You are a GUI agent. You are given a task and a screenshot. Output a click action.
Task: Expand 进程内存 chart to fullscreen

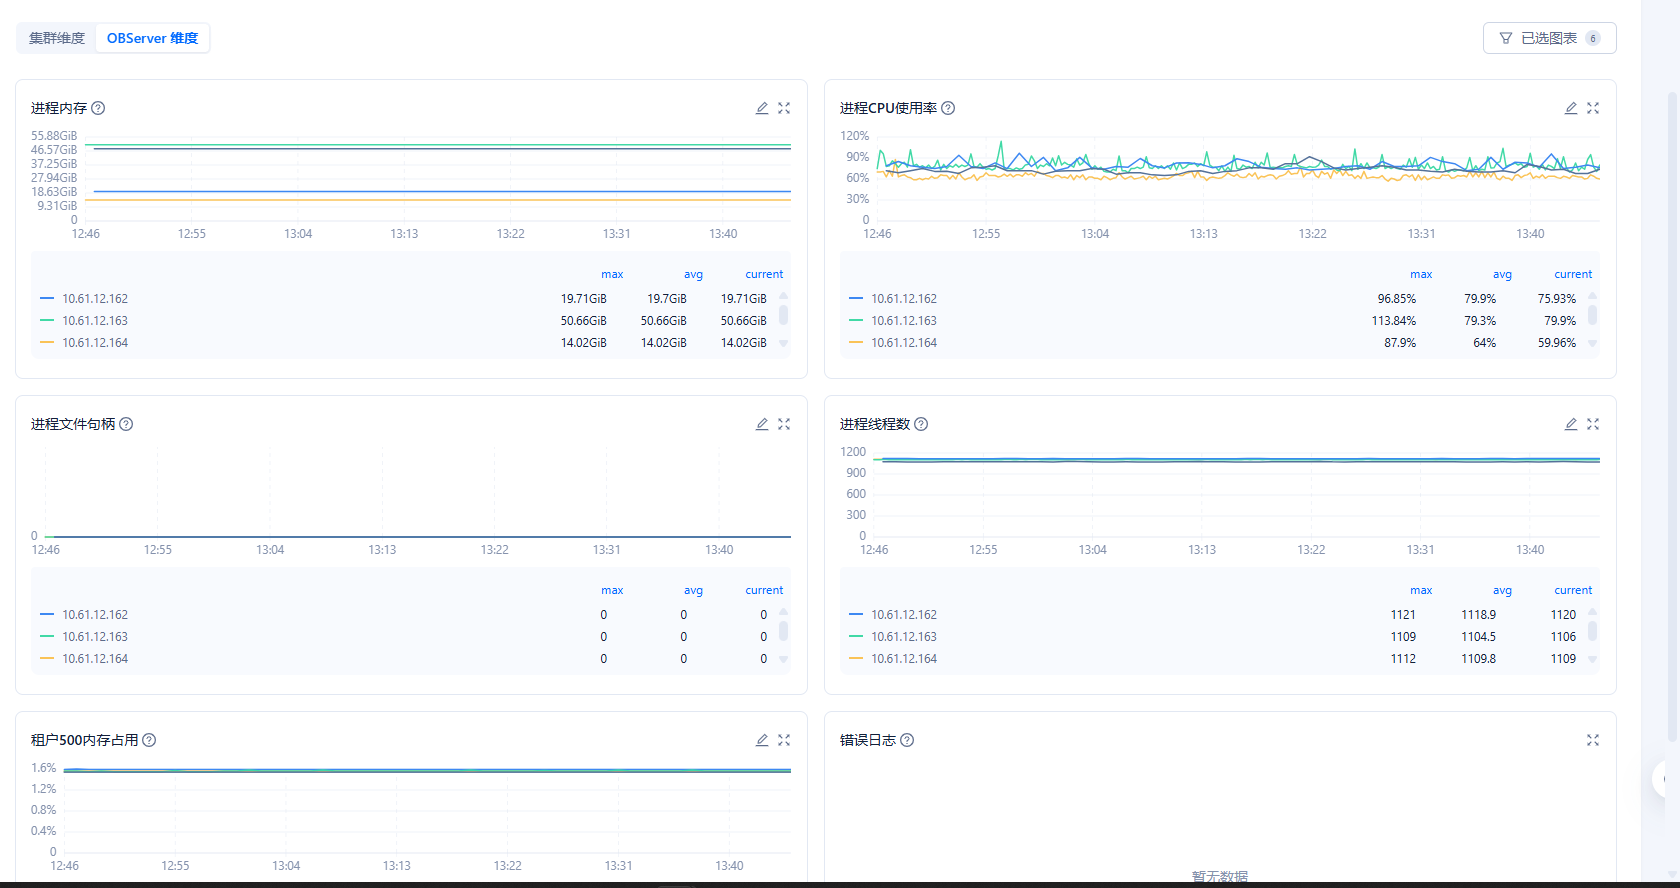point(784,108)
